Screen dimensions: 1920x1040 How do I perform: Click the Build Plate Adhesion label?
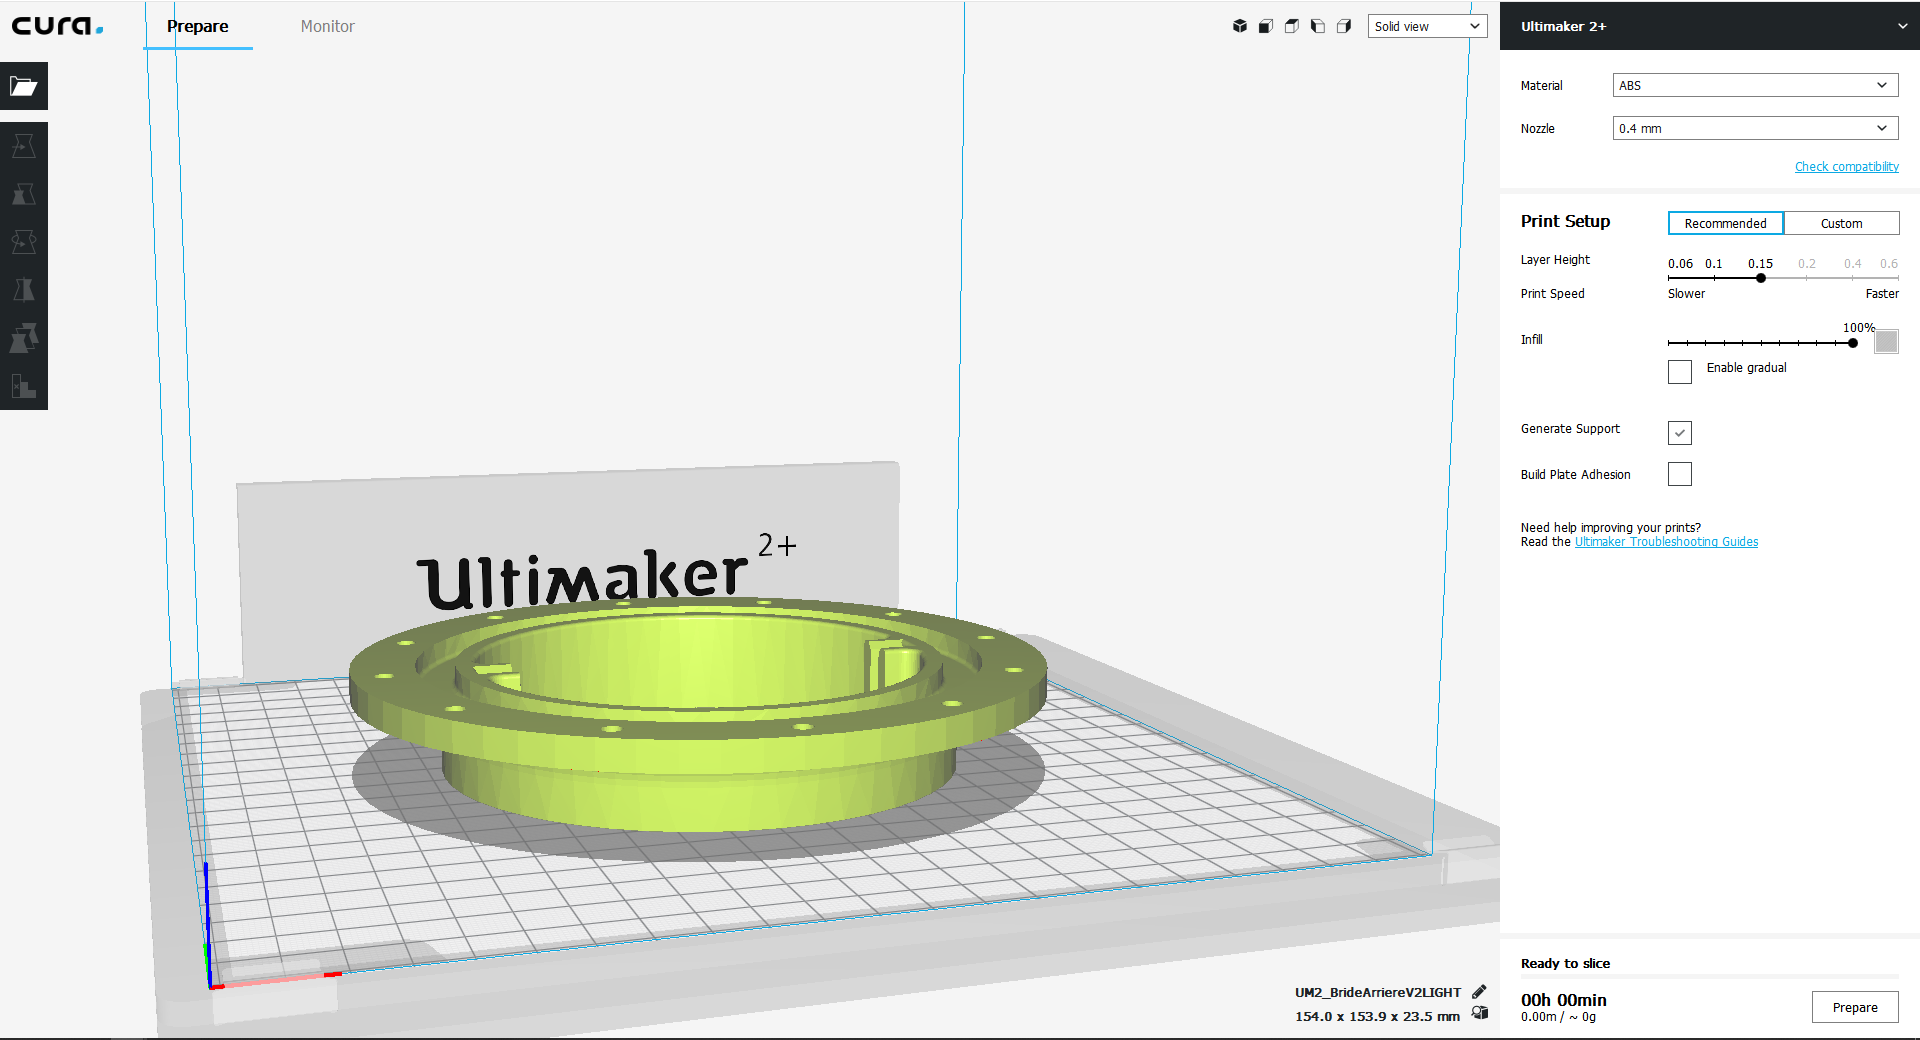click(x=1575, y=475)
